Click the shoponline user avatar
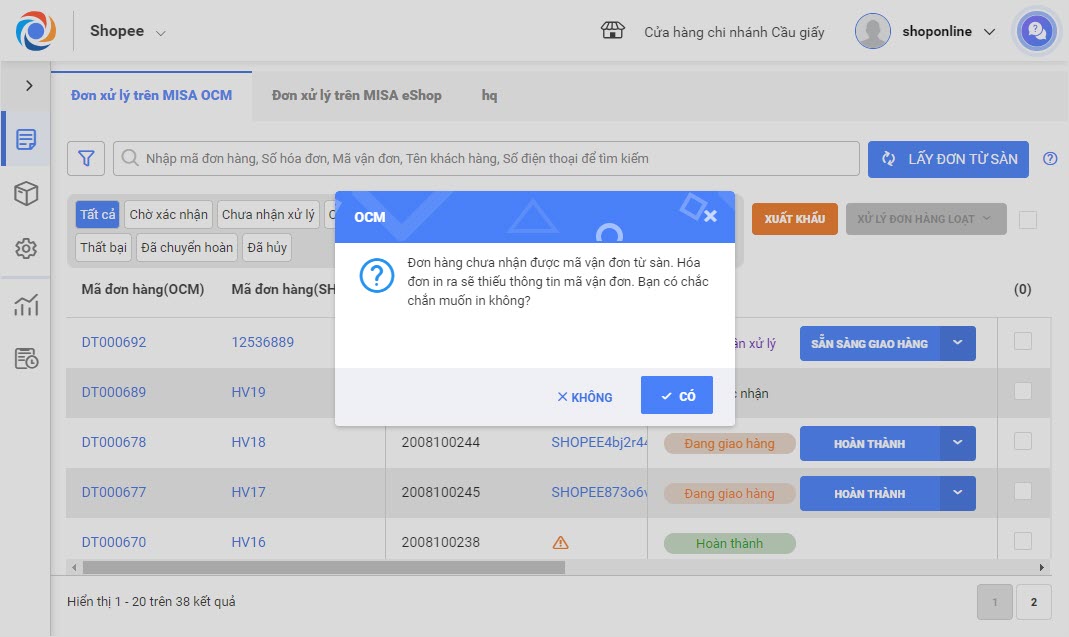This screenshot has width=1069, height=637. coord(873,31)
